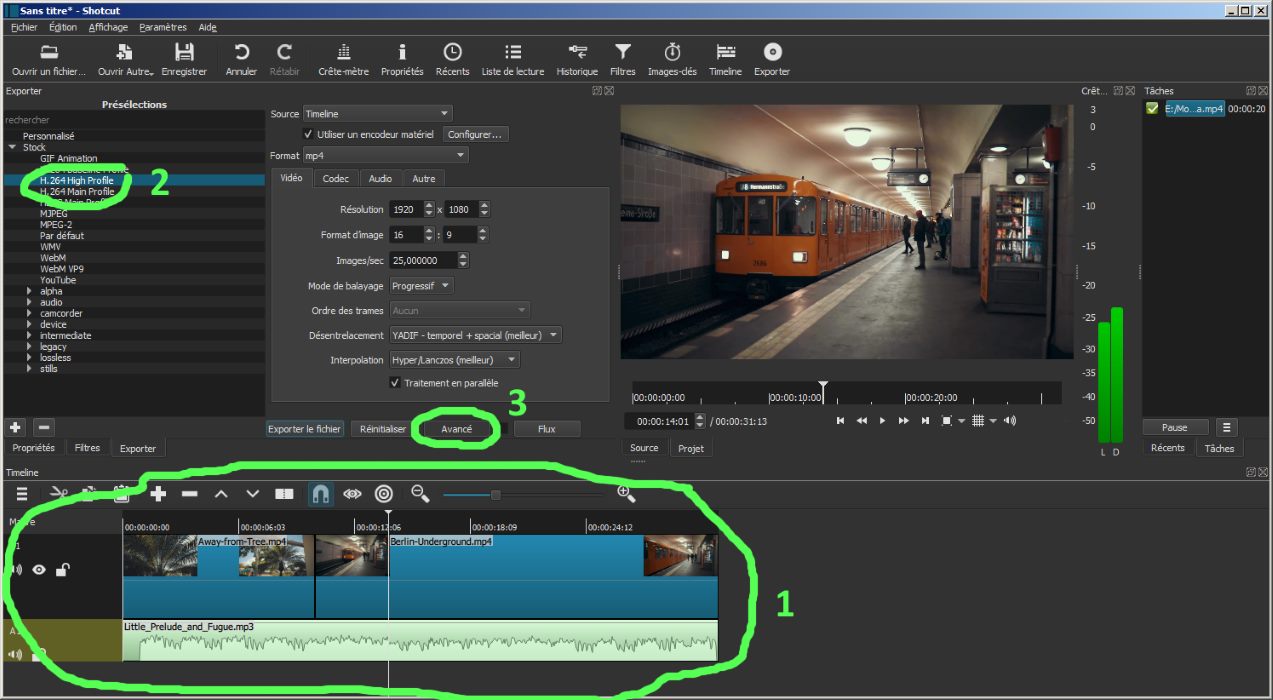Expand the Interpolation dropdown list
This screenshot has width=1273, height=700.
454,360
